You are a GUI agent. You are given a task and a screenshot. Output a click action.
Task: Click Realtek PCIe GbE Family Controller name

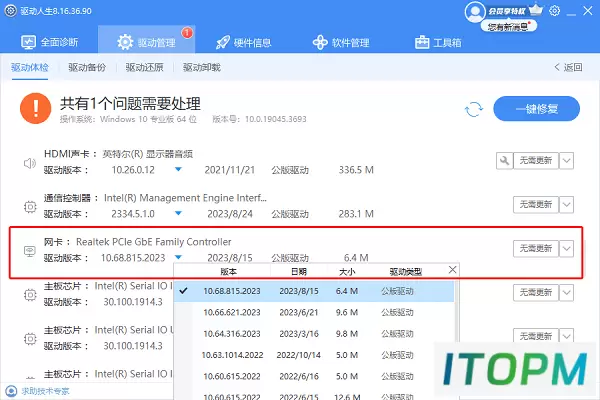(x=153, y=242)
